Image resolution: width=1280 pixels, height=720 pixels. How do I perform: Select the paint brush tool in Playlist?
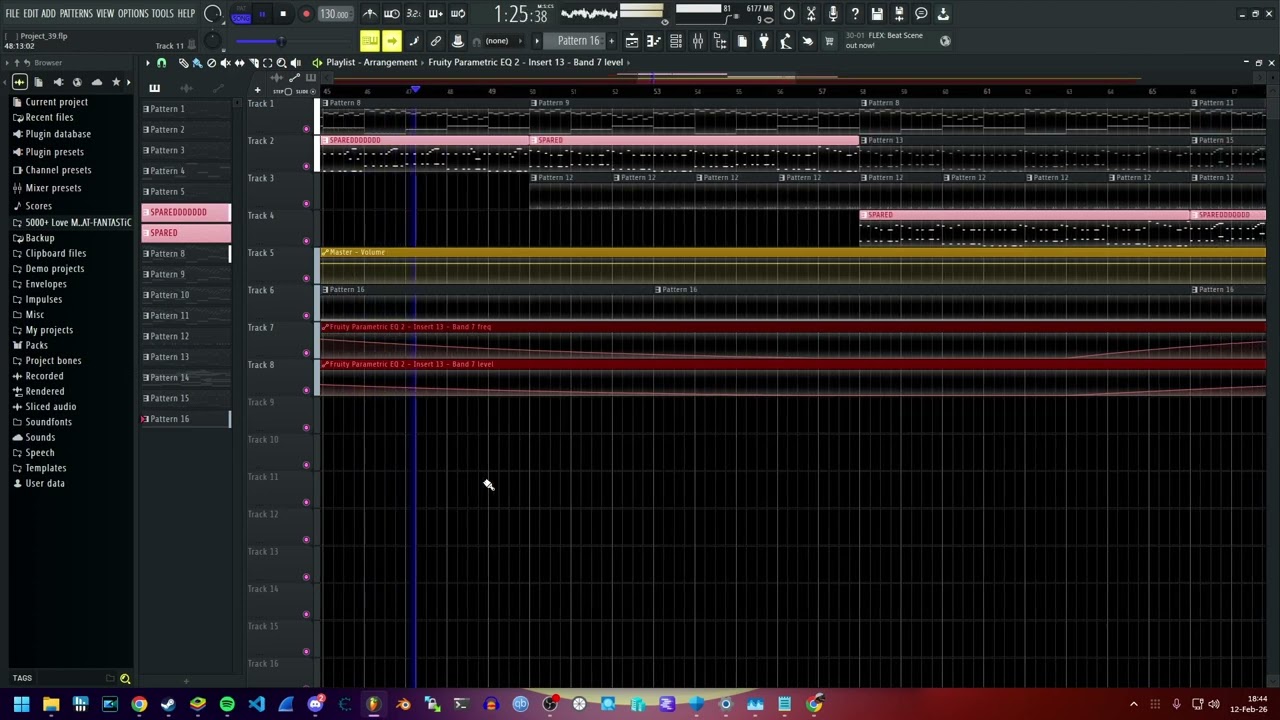[x=197, y=63]
